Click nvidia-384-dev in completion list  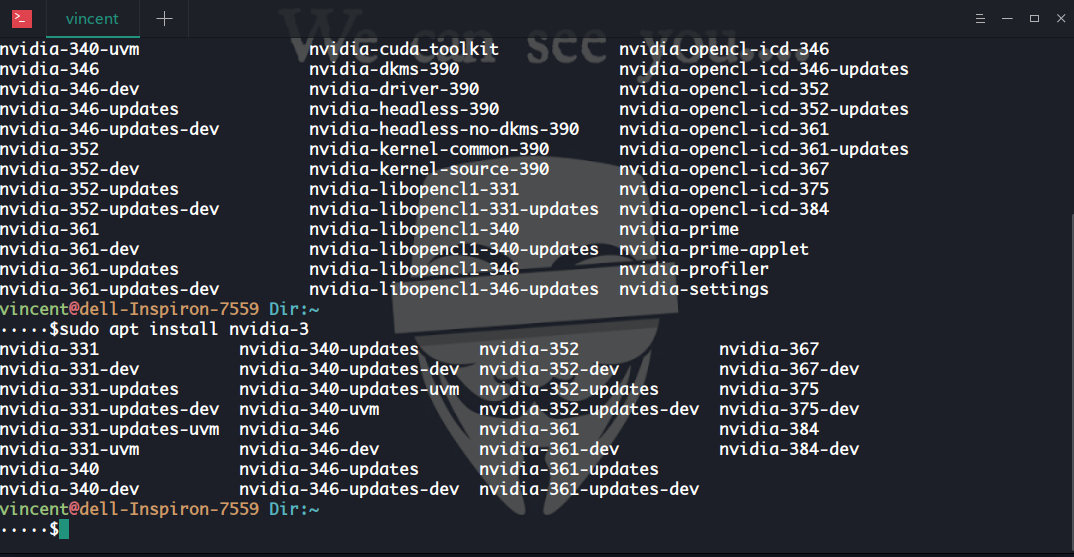[x=788, y=449]
